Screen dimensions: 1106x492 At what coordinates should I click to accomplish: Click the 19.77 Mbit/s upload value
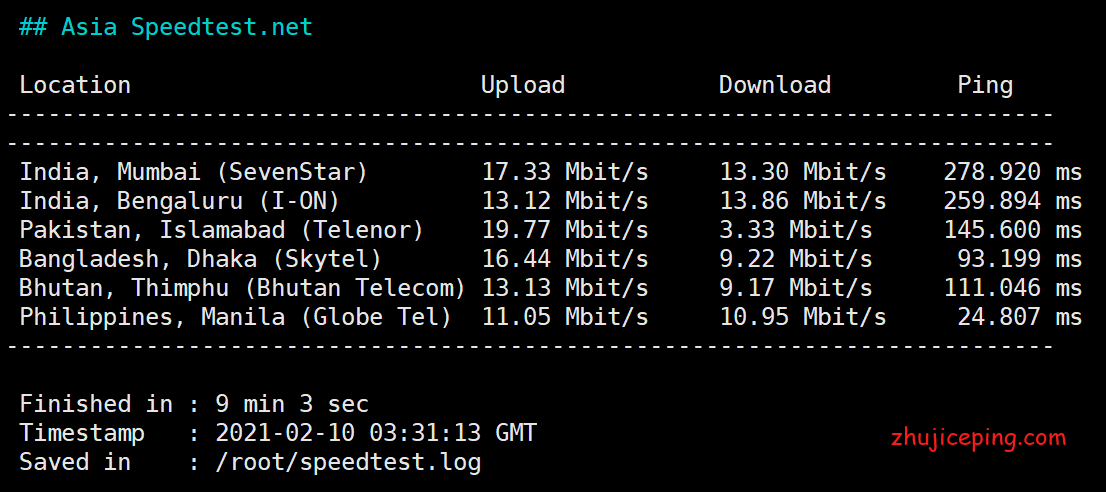(x=564, y=230)
